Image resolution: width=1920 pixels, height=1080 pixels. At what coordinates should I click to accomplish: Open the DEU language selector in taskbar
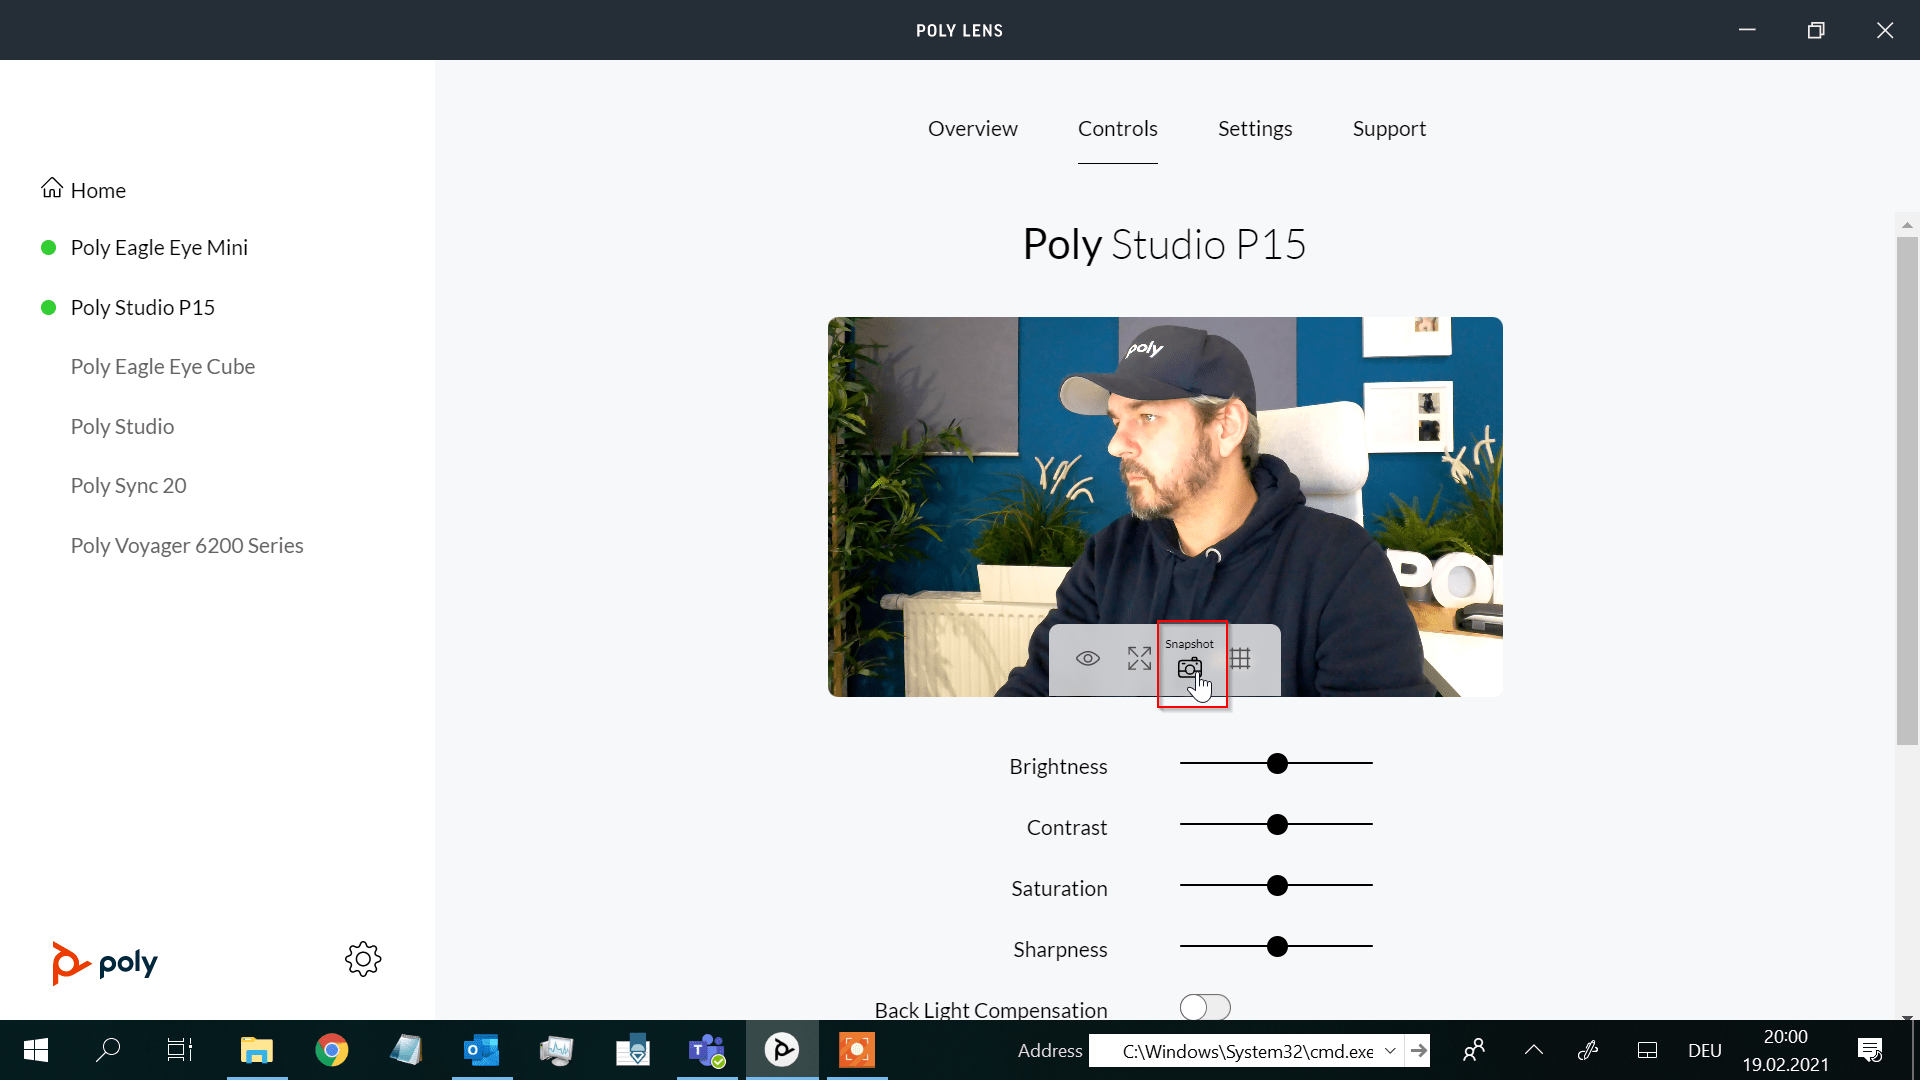click(x=1704, y=1050)
